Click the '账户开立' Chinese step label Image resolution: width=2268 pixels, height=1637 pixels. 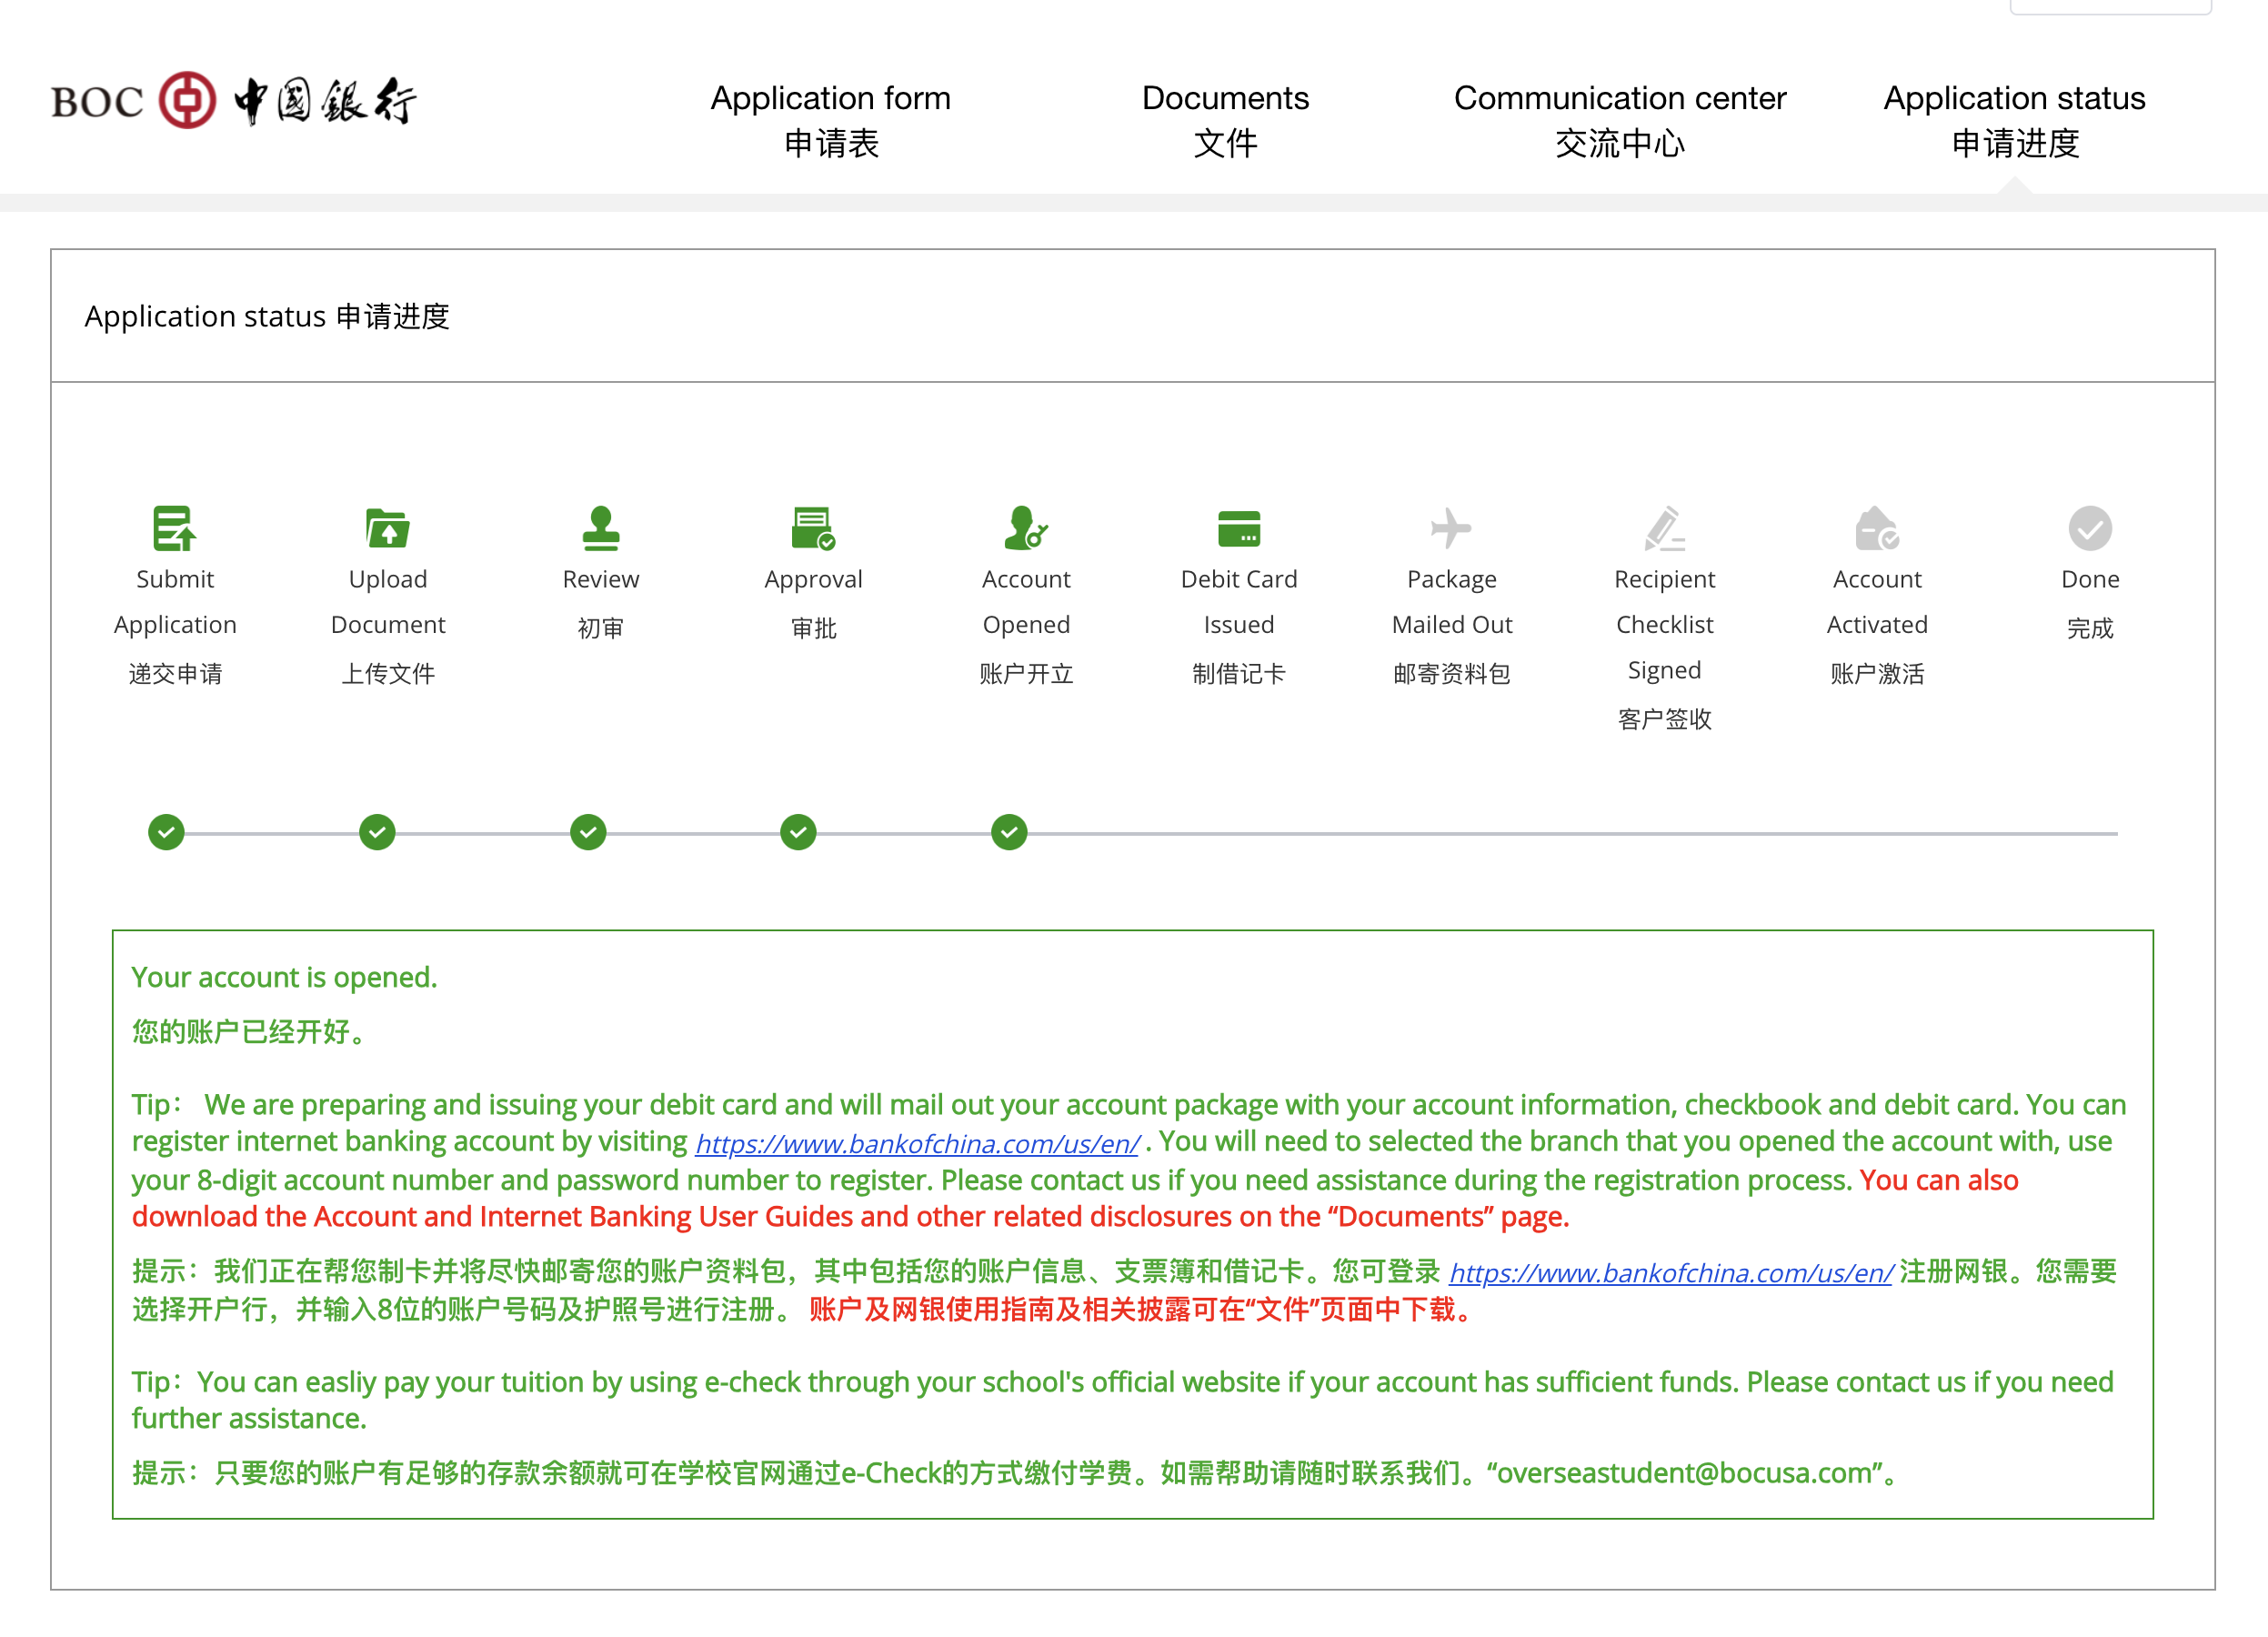1026,673
